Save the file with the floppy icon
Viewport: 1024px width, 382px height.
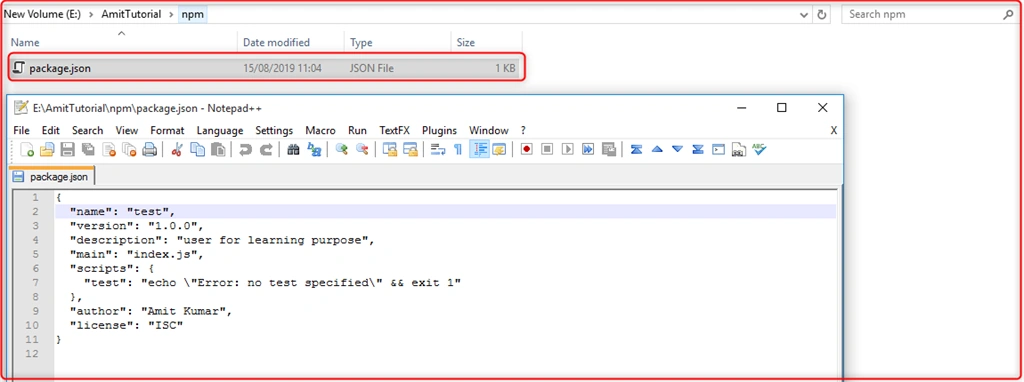[x=67, y=150]
